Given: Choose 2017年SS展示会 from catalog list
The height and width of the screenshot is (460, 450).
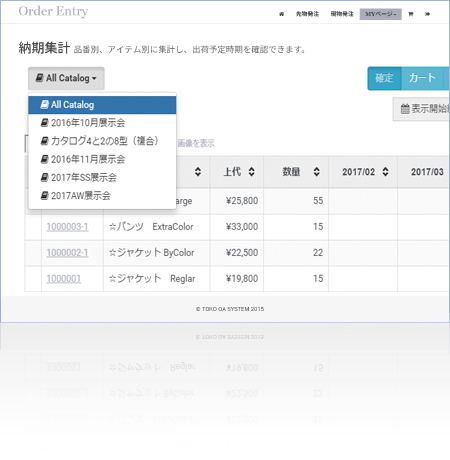Looking at the screenshot, I should (102, 177).
